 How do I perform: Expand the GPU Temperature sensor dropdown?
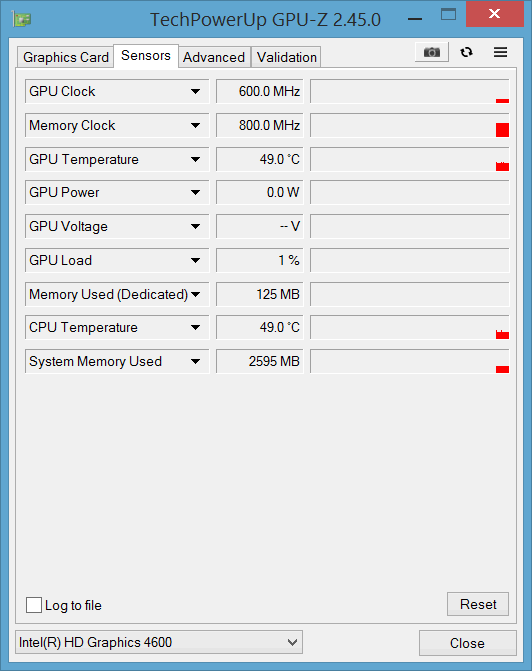[196, 159]
